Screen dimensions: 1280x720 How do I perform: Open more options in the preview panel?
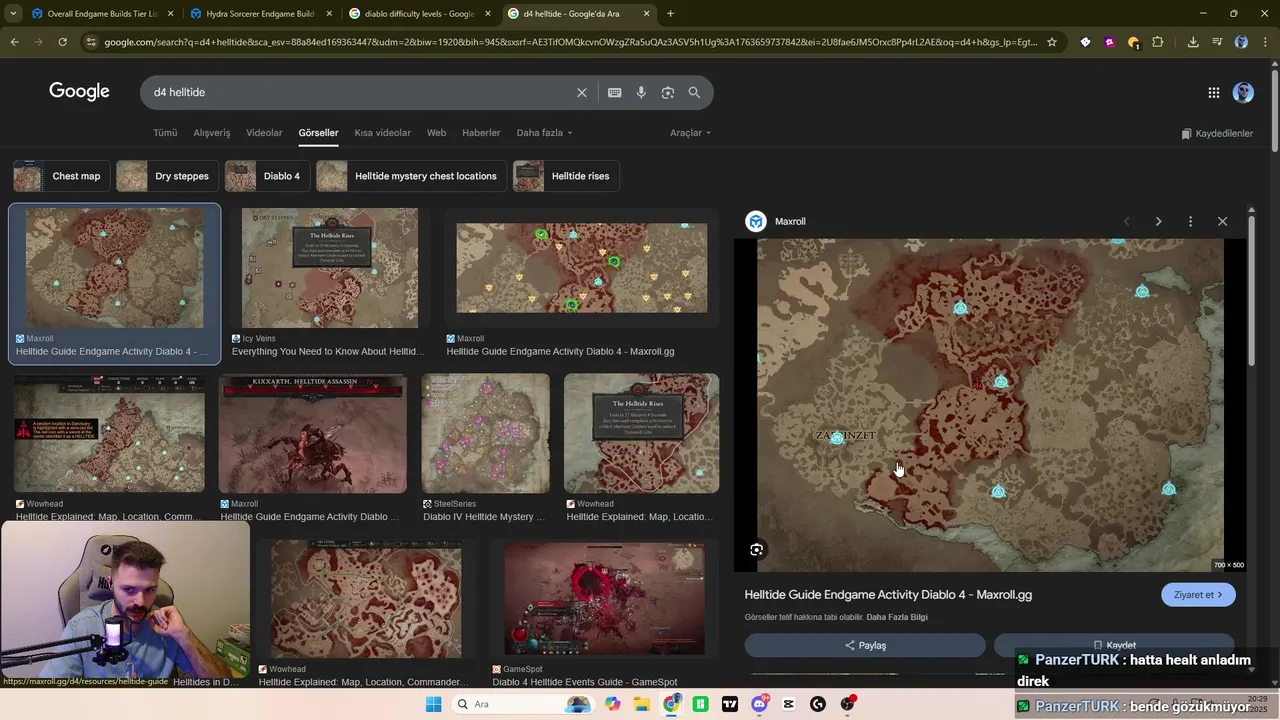tap(1190, 221)
